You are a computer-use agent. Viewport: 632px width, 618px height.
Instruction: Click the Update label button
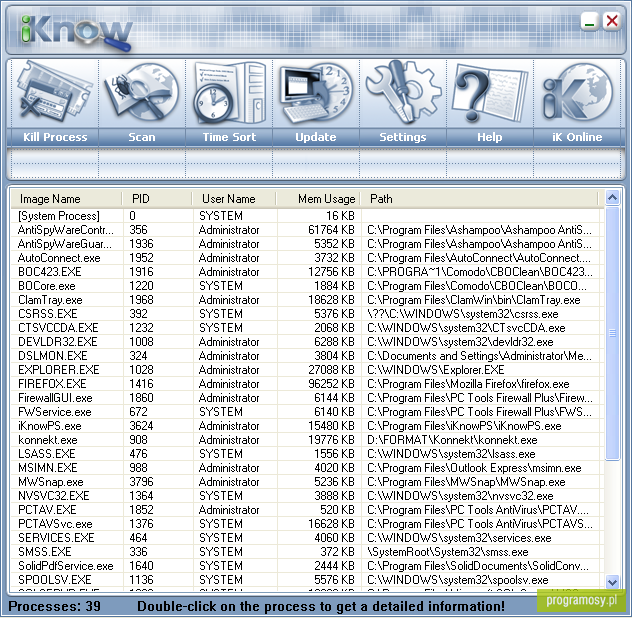(x=316, y=137)
